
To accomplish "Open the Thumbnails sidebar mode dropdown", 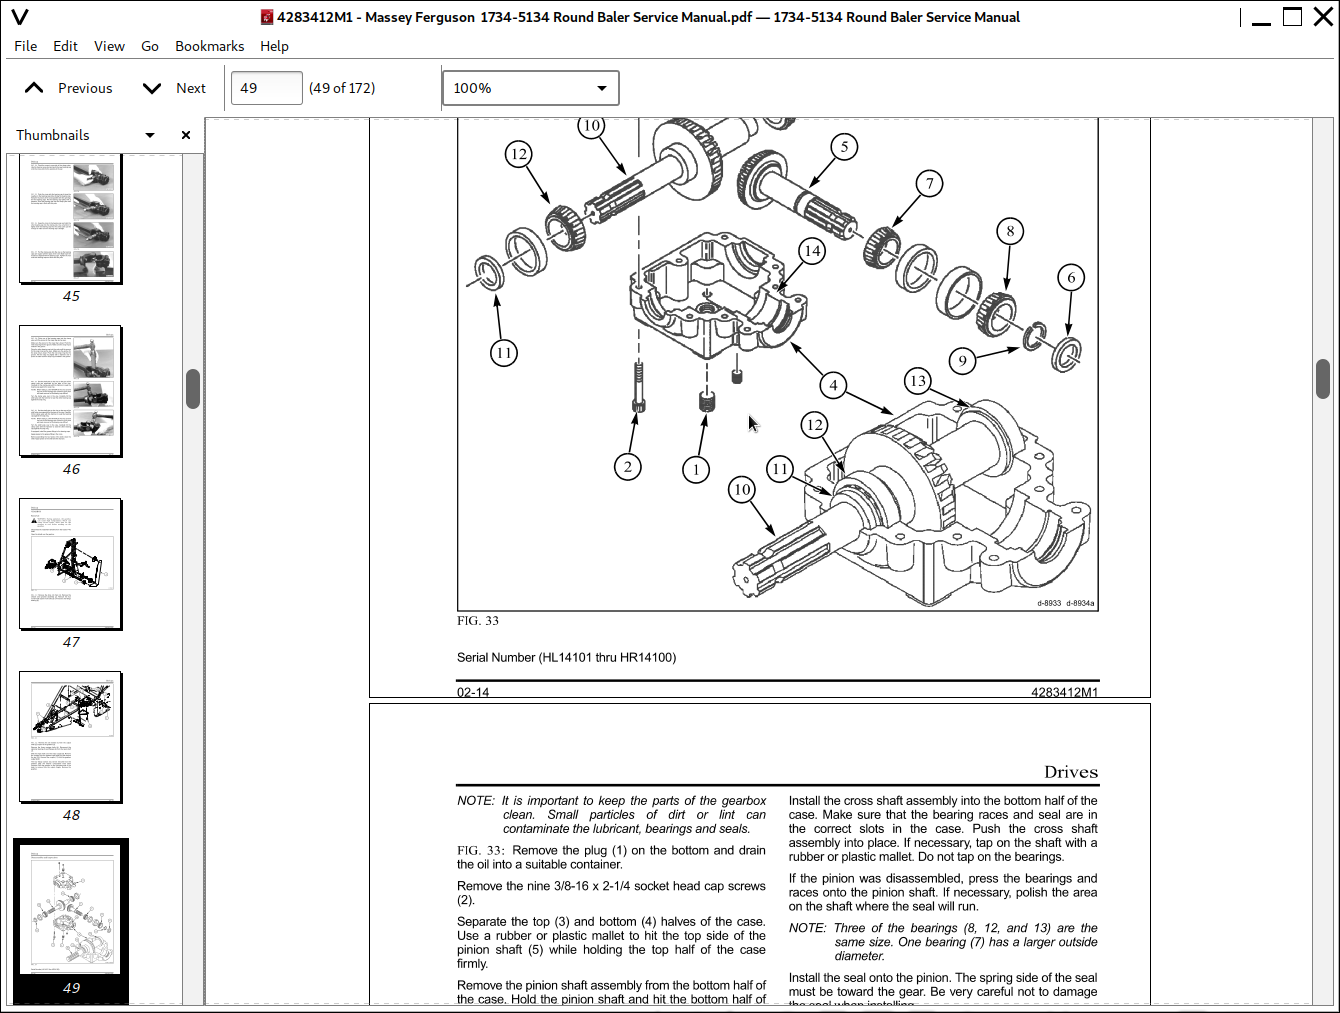I will (150, 135).
